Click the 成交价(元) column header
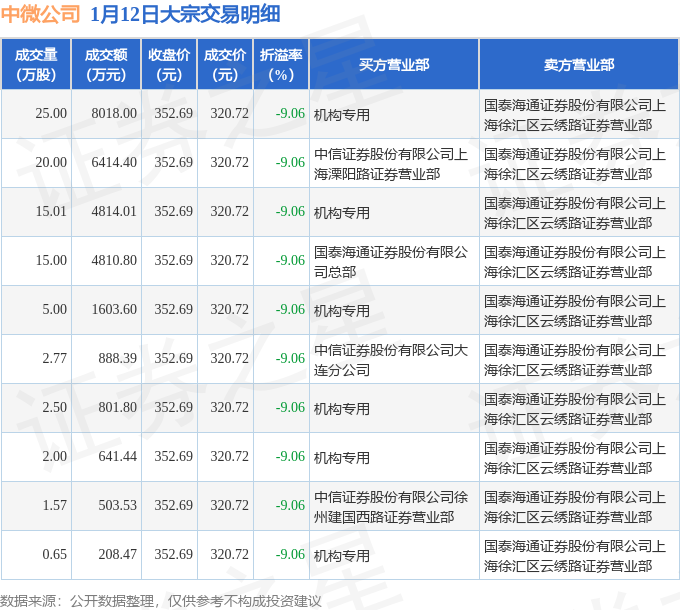680x610 pixels. (225, 65)
